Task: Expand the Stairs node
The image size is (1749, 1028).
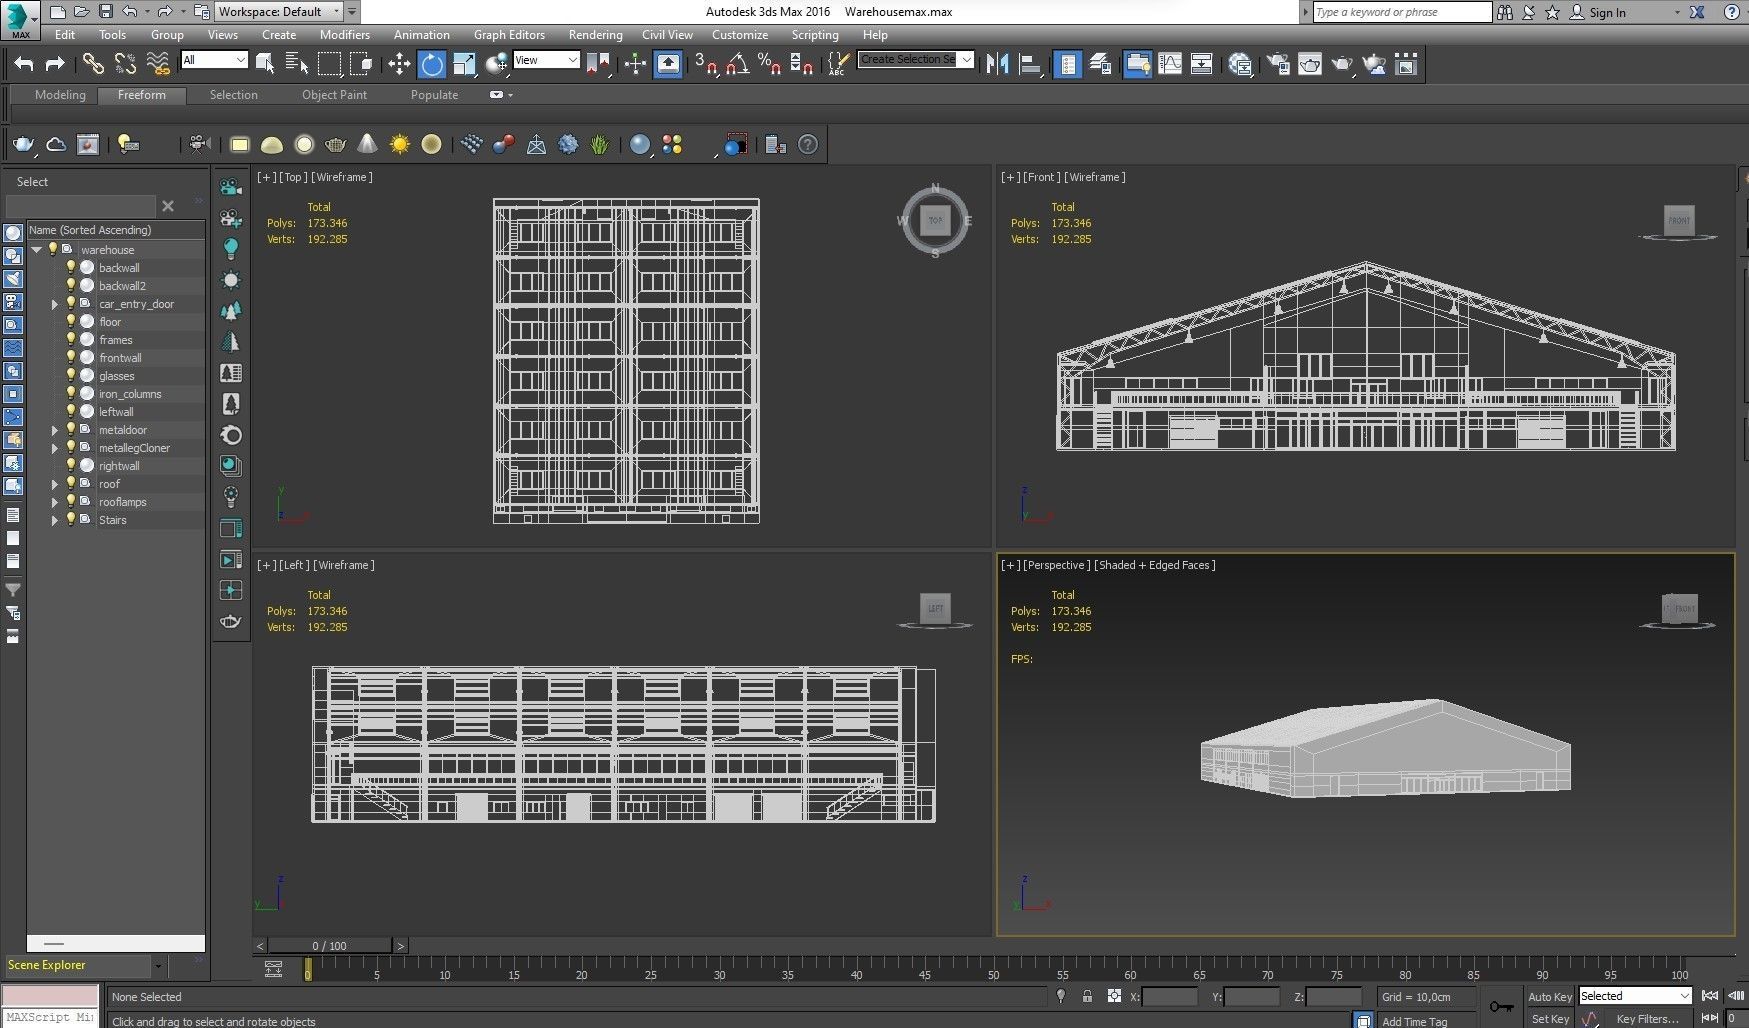Action: coord(55,520)
